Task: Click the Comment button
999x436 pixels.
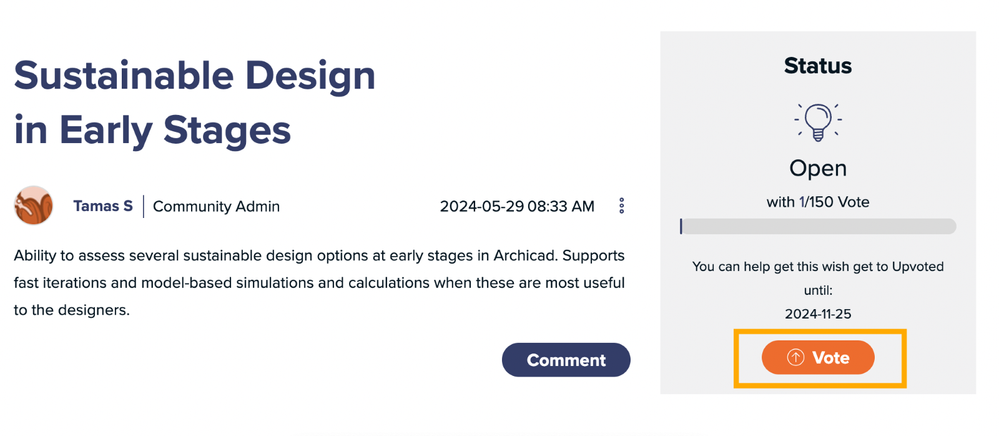Action: [x=566, y=360]
